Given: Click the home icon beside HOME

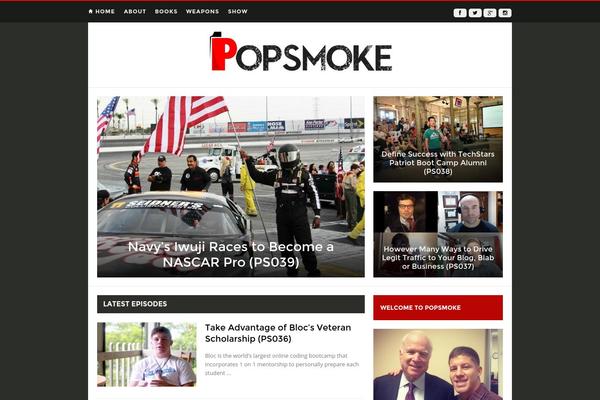Looking at the screenshot, I should coord(91,11).
